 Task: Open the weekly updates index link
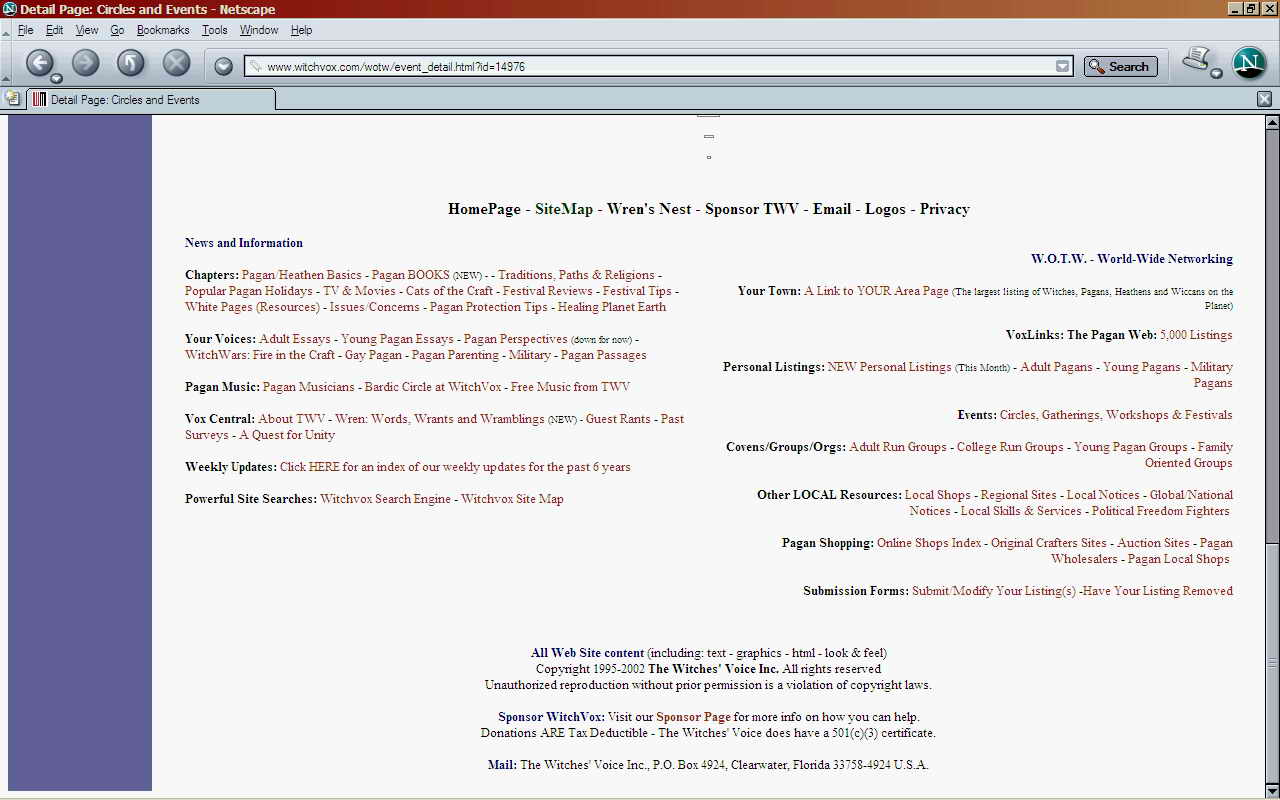pos(455,467)
